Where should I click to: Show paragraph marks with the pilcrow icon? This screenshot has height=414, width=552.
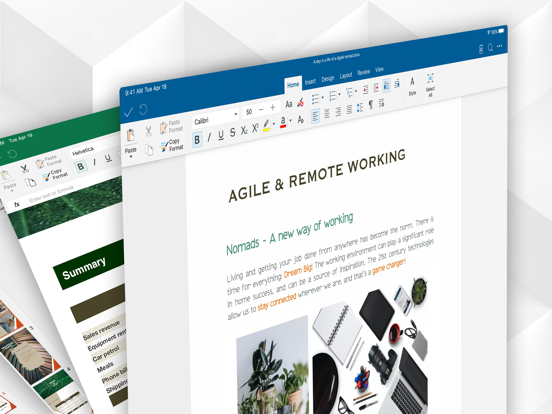(371, 105)
